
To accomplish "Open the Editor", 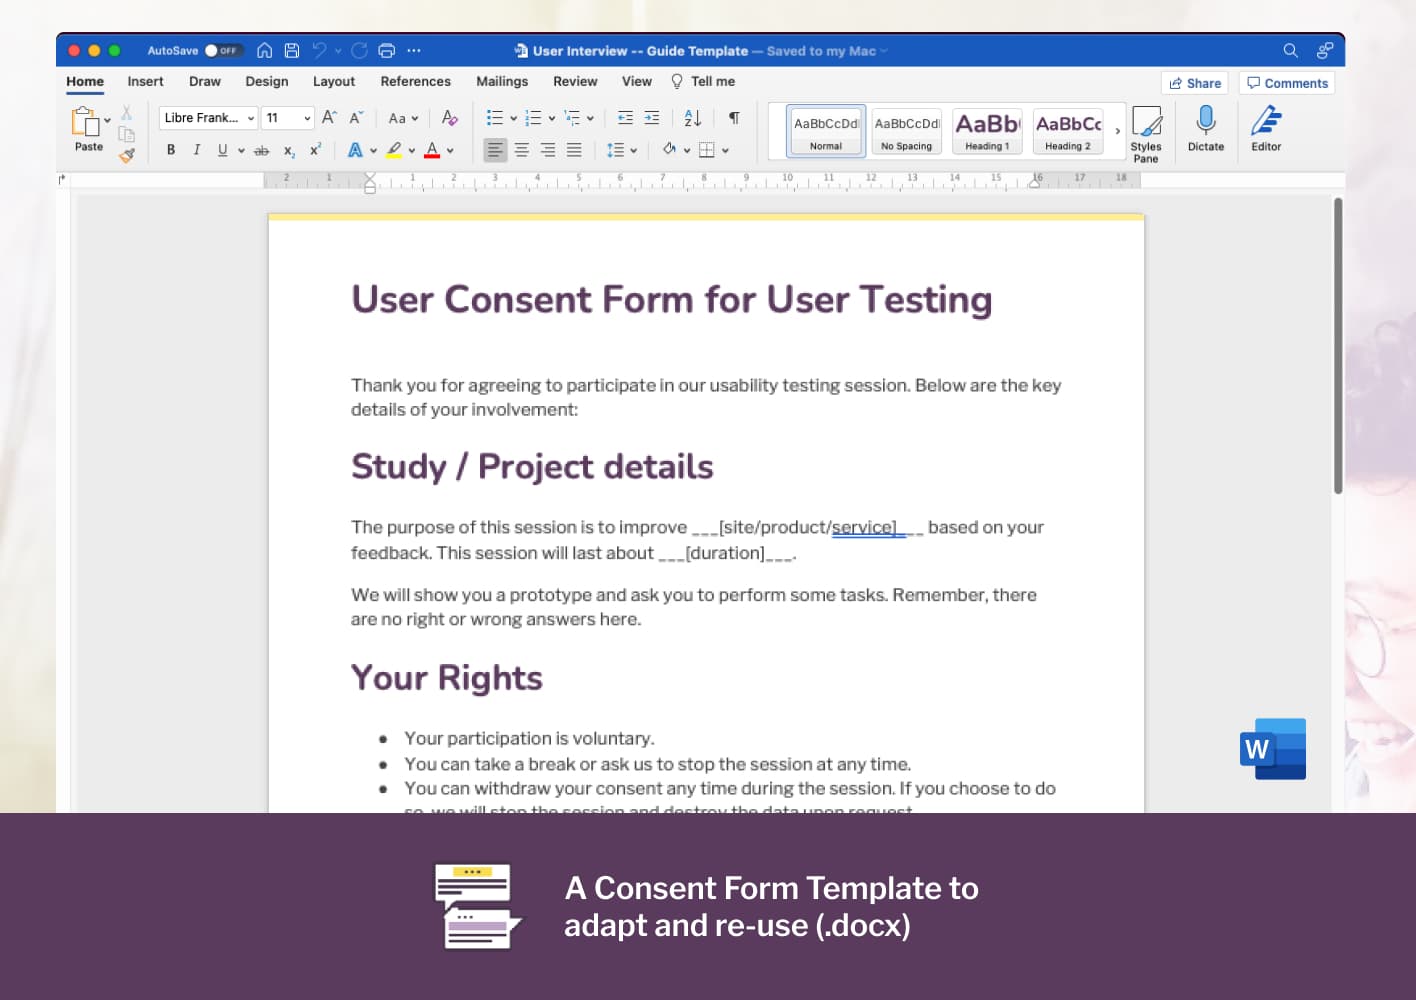I will coord(1266,129).
